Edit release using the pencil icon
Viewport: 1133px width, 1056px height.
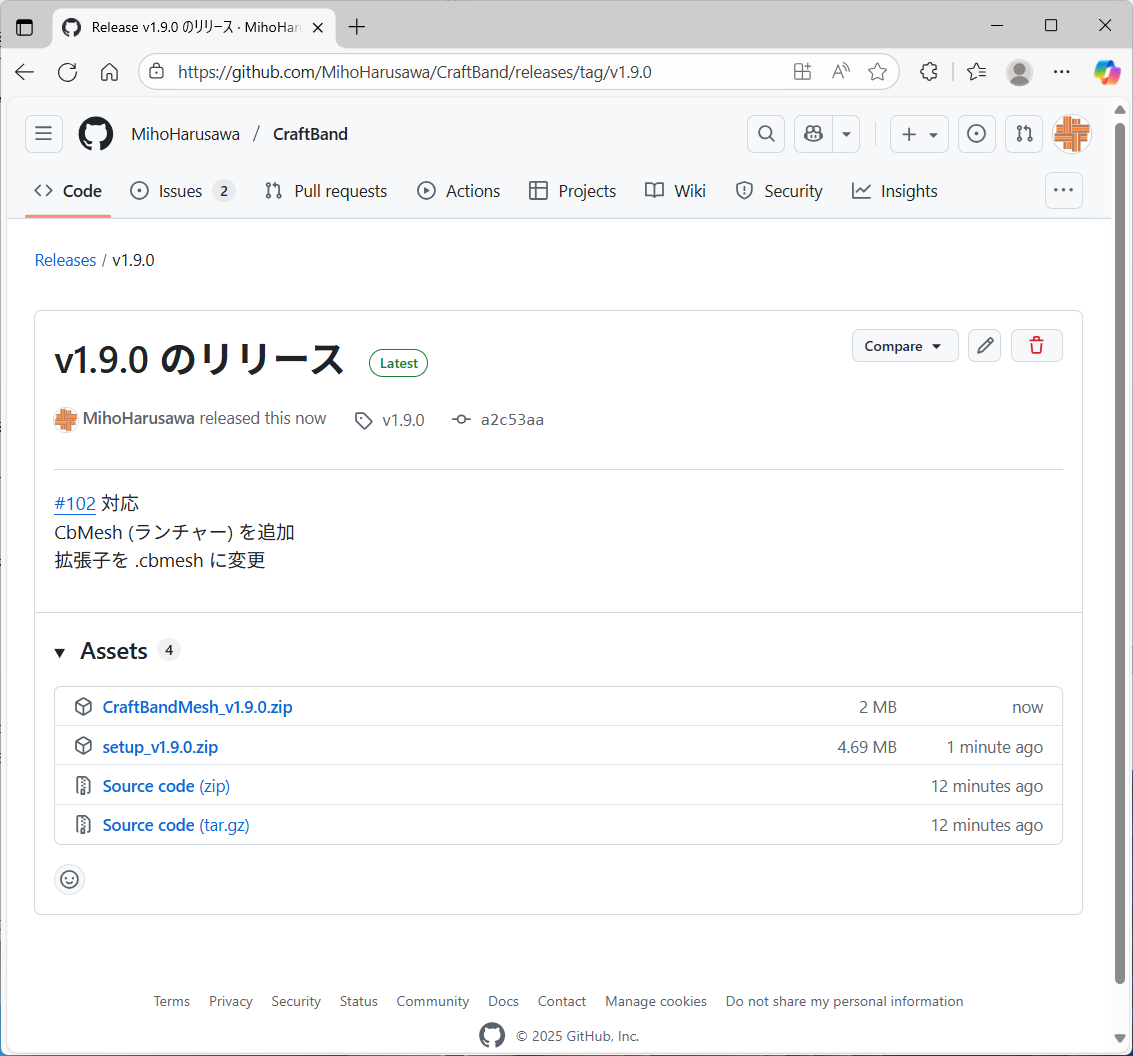(985, 346)
